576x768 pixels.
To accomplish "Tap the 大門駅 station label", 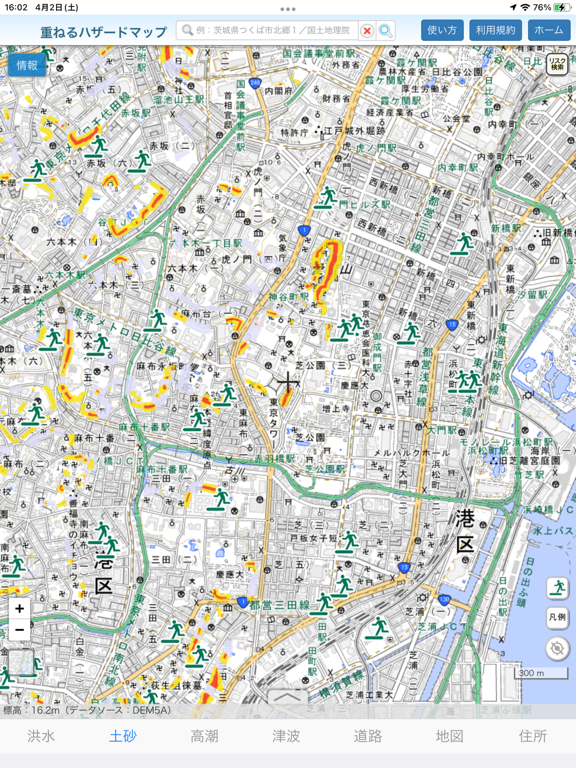I will pyautogui.click(x=442, y=431).
